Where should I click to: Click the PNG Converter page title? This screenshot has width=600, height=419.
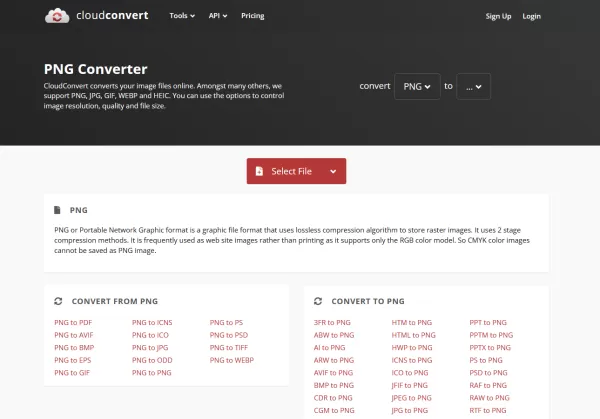pos(95,69)
